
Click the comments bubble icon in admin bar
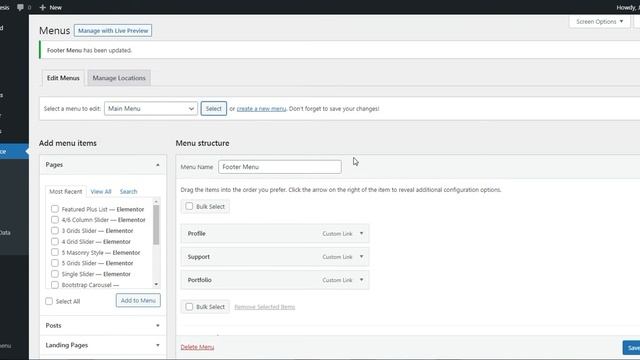(x=20, y=7)
